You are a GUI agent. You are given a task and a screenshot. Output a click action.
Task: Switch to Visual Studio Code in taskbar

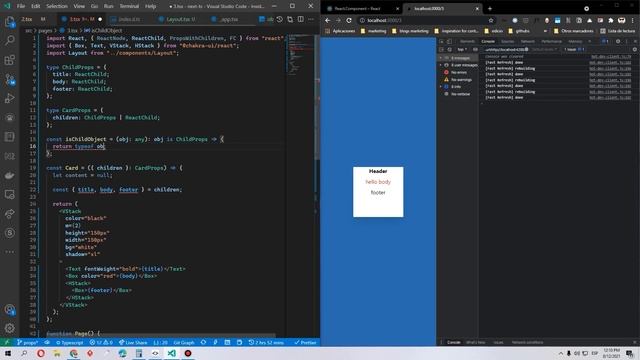tap(171, 353)
